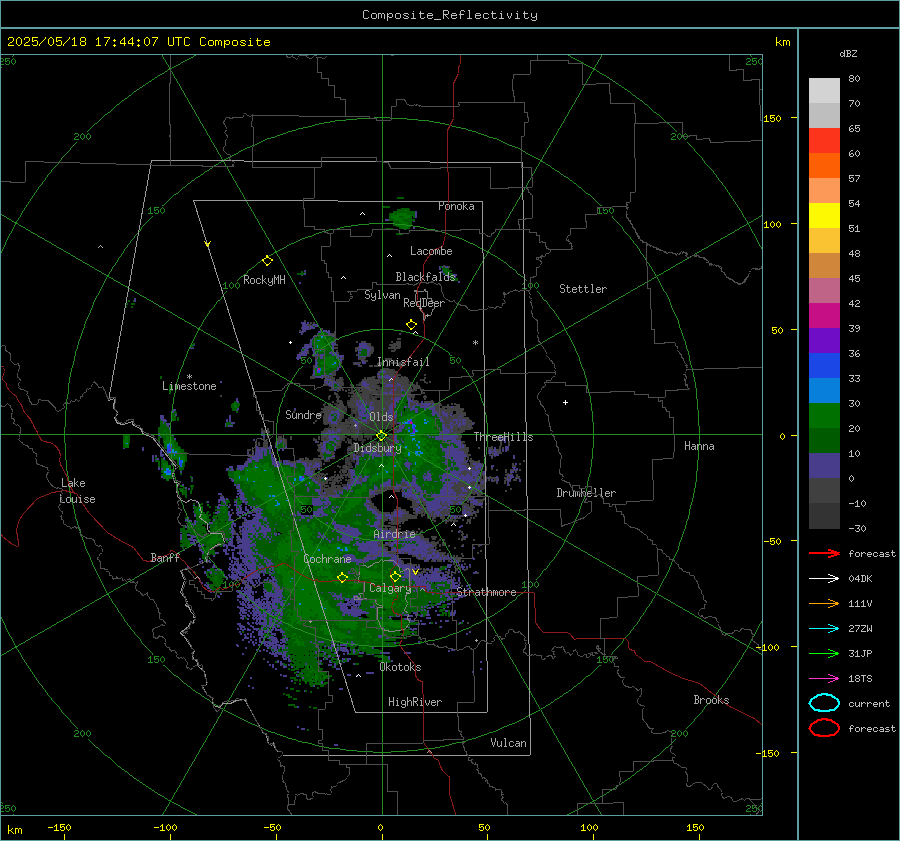Pick the green swatch between 30 and 20 dBZ

pyautogui.click(x=824, y=416)
